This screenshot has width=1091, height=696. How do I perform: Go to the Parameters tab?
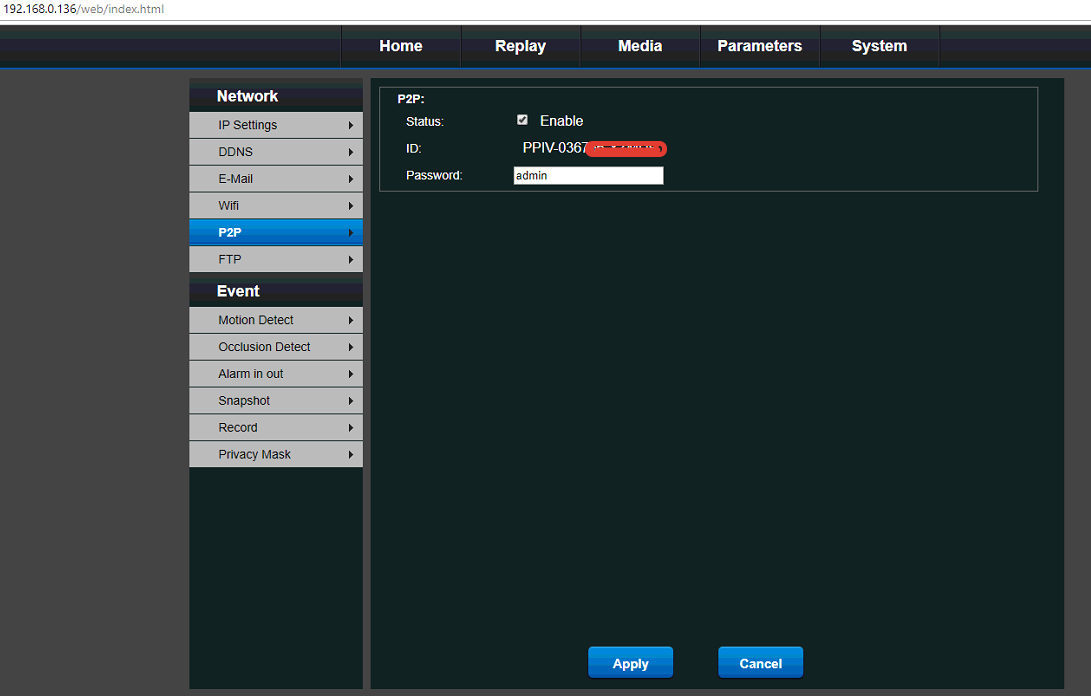[x=759, y=46]
